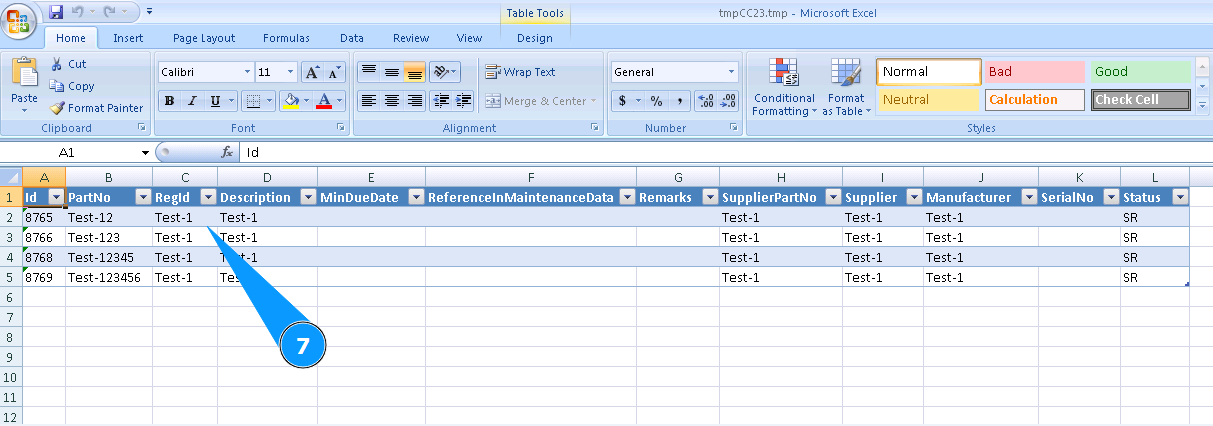
Task: Apply the Bad cell style
Action: coord(1035,72)
